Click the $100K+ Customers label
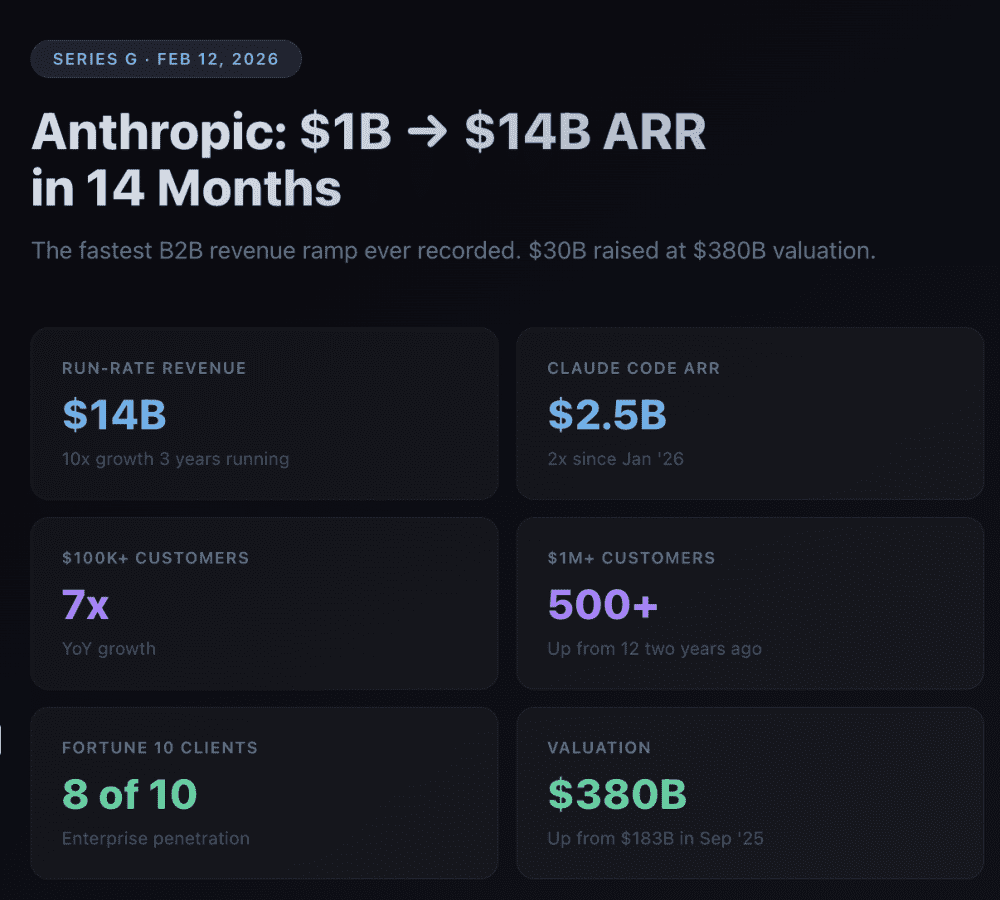Viewport: 1000px width, 900px height. tap(155, 558)
